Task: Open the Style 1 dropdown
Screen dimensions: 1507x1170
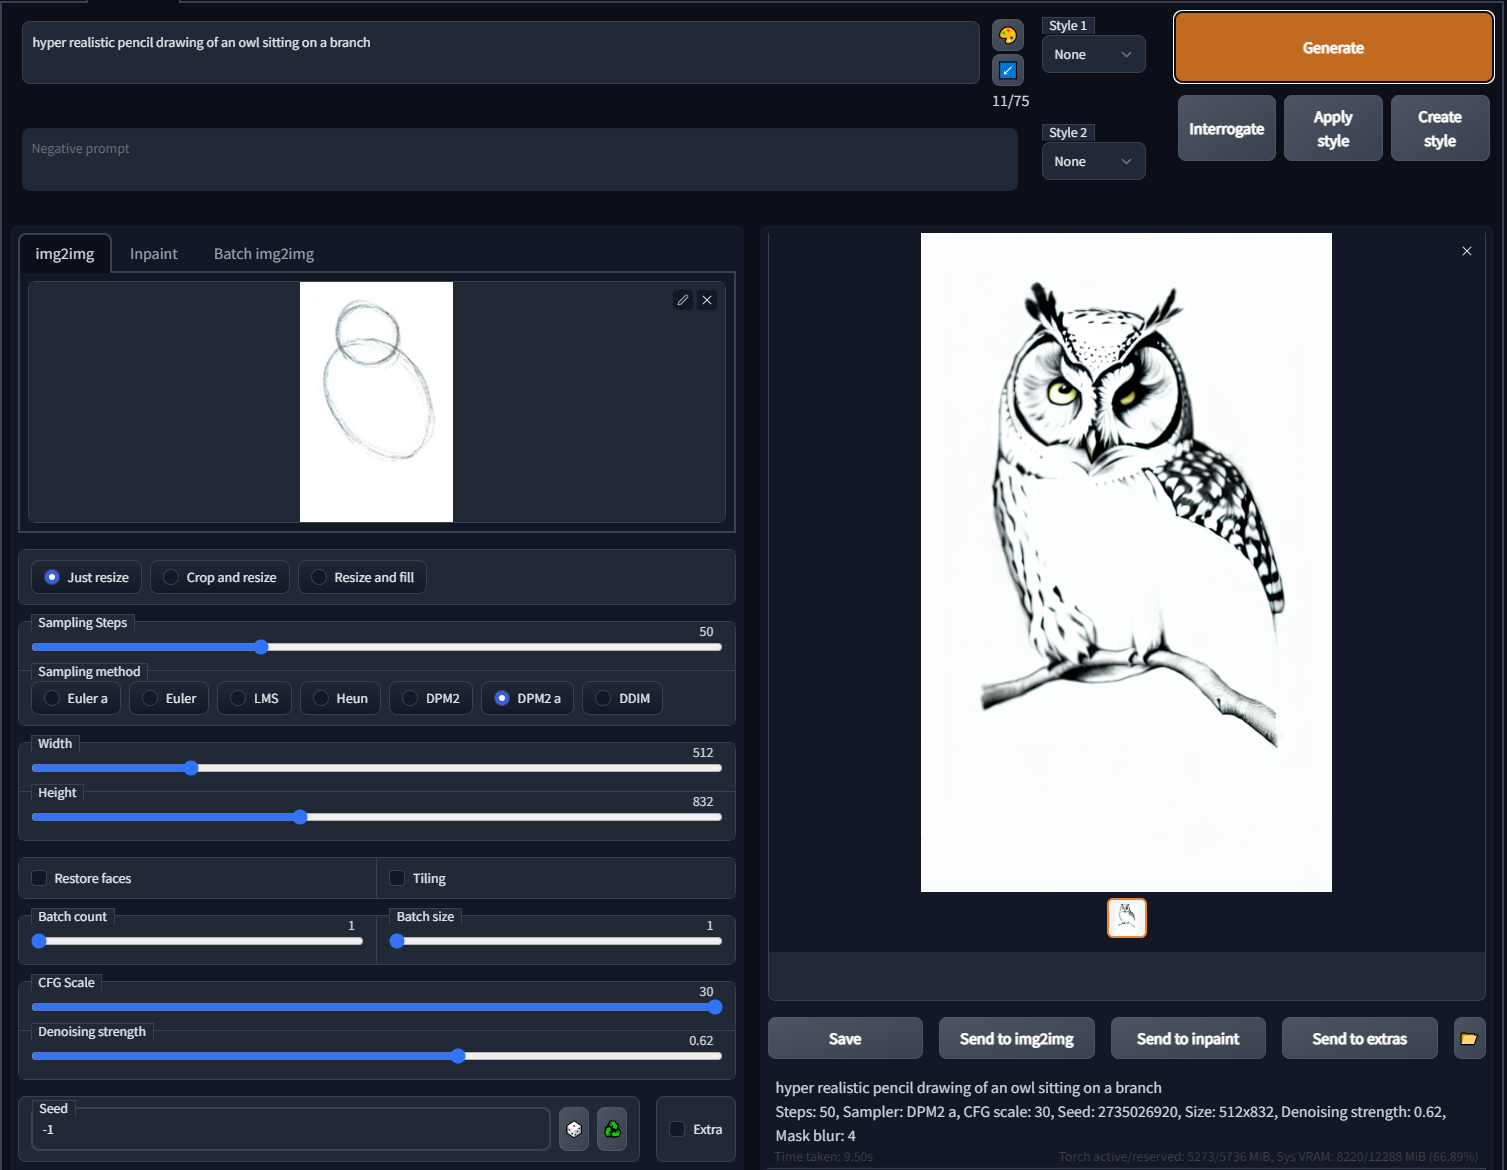Action: click(x=1093, y=54)
